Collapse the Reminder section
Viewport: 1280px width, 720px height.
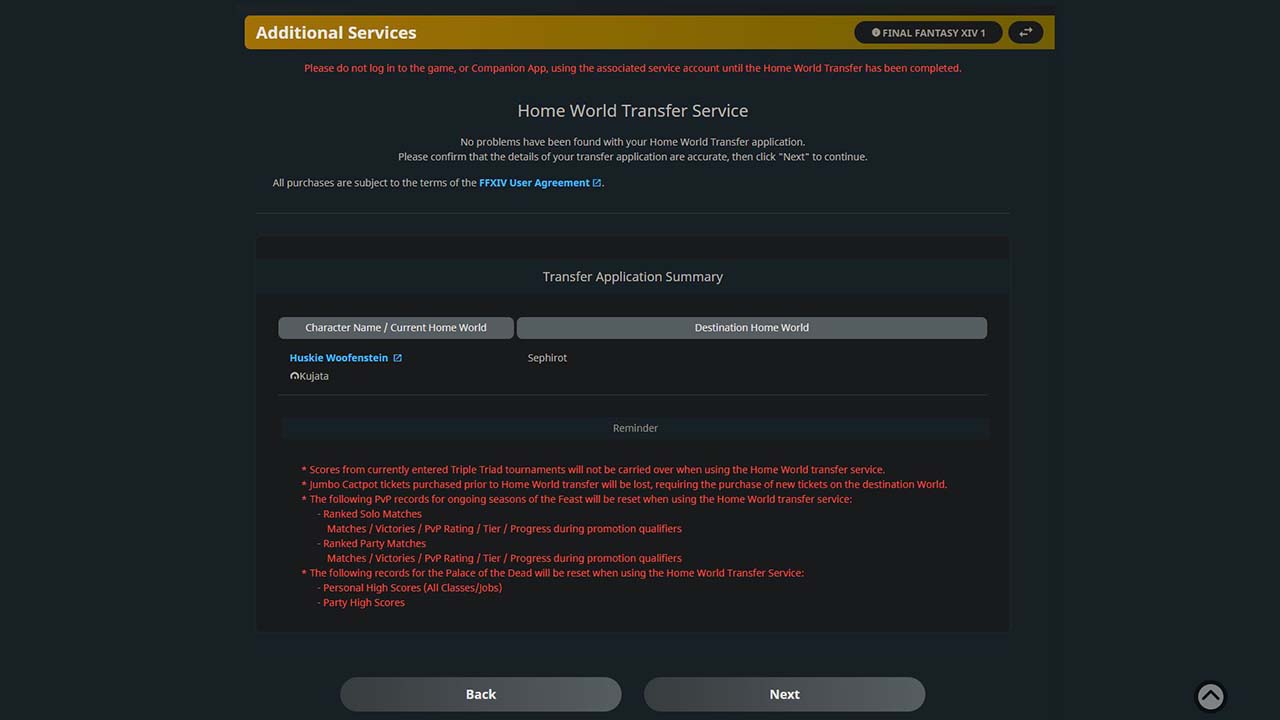coord(635,427)
